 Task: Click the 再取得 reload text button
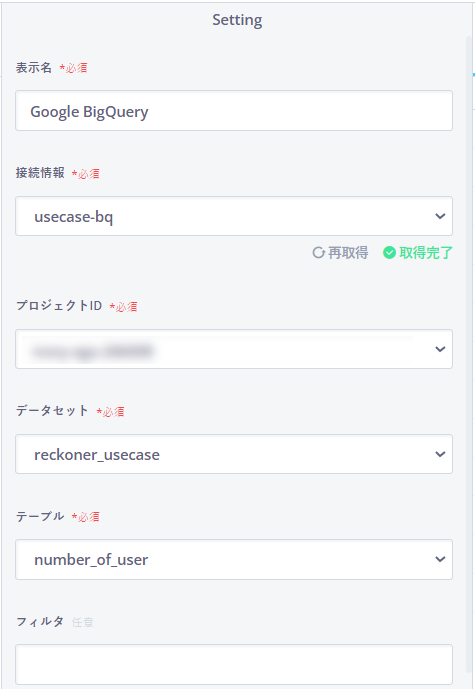[x=348, y=253]
